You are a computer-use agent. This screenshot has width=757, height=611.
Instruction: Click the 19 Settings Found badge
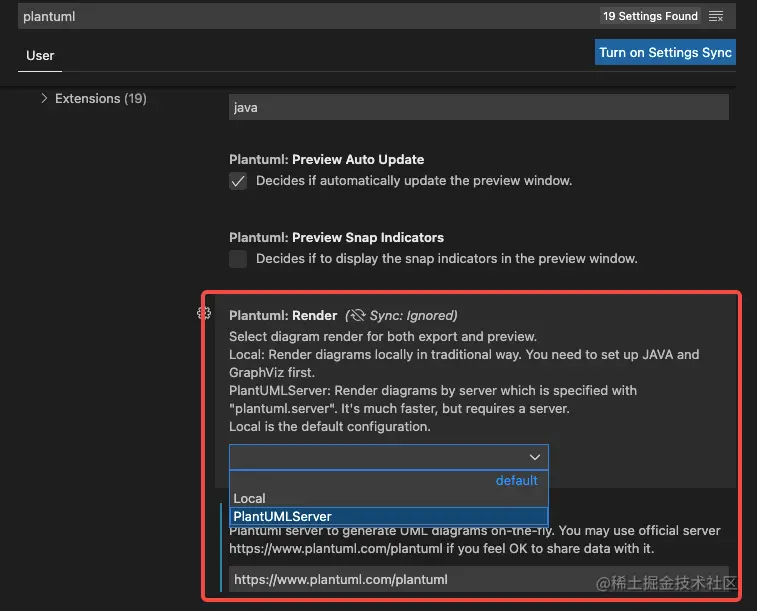point(650,16)
